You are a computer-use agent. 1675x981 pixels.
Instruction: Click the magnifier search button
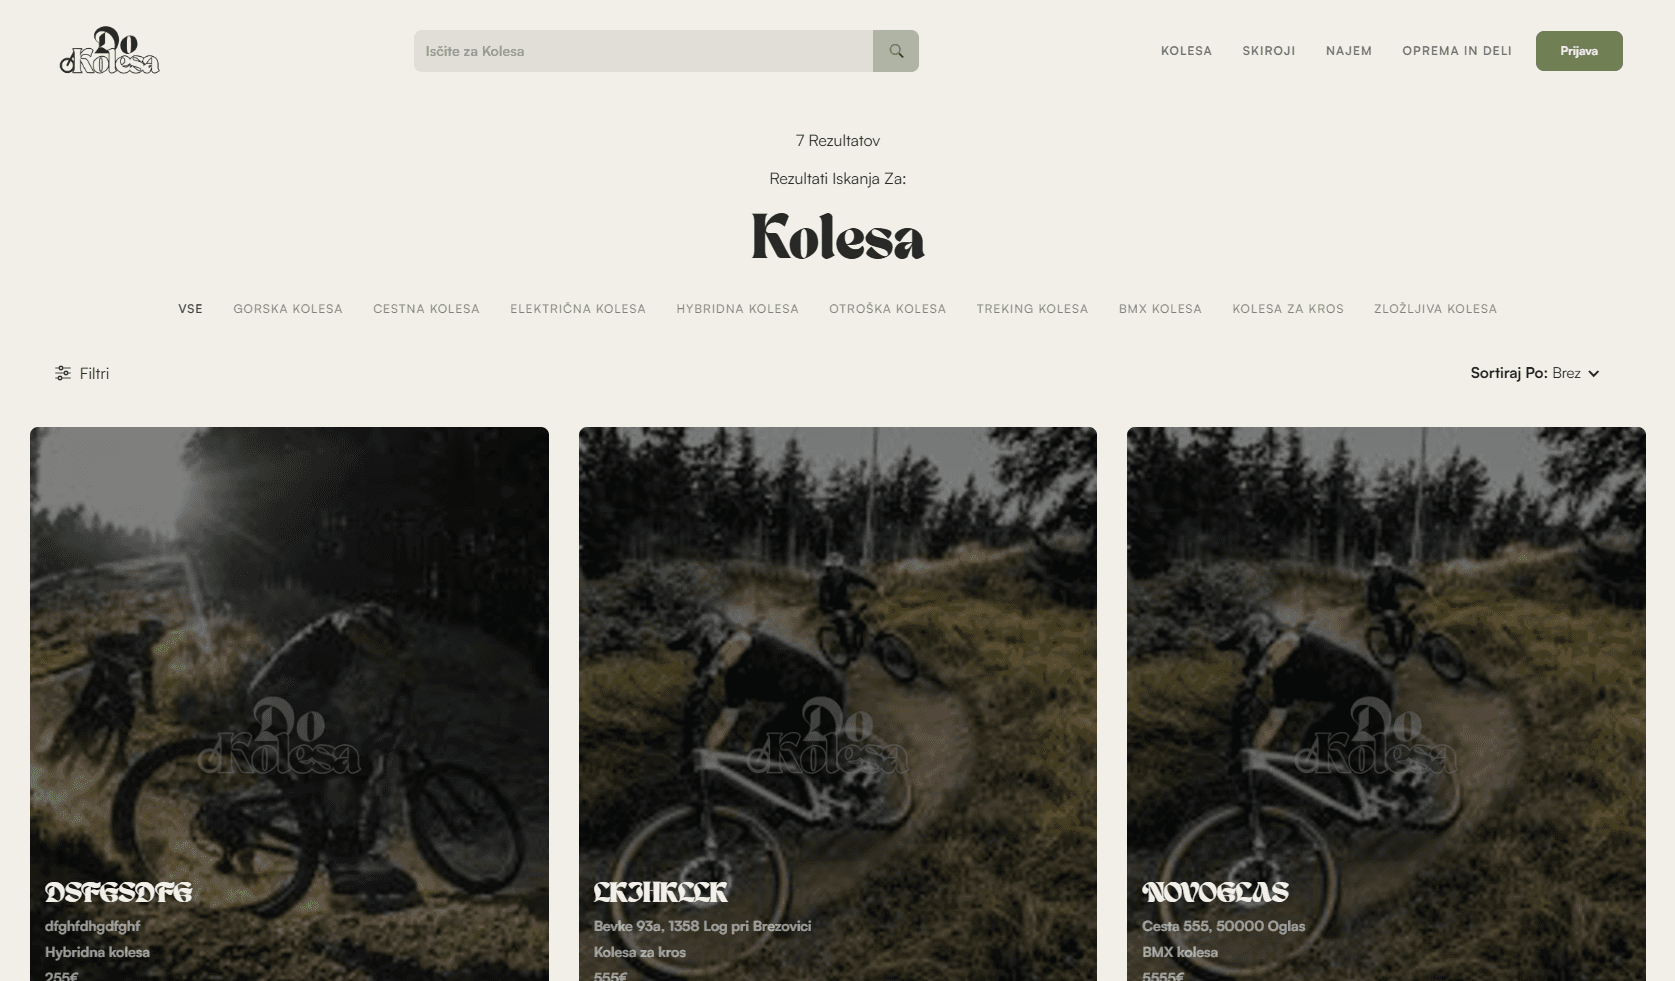[896, 51]
